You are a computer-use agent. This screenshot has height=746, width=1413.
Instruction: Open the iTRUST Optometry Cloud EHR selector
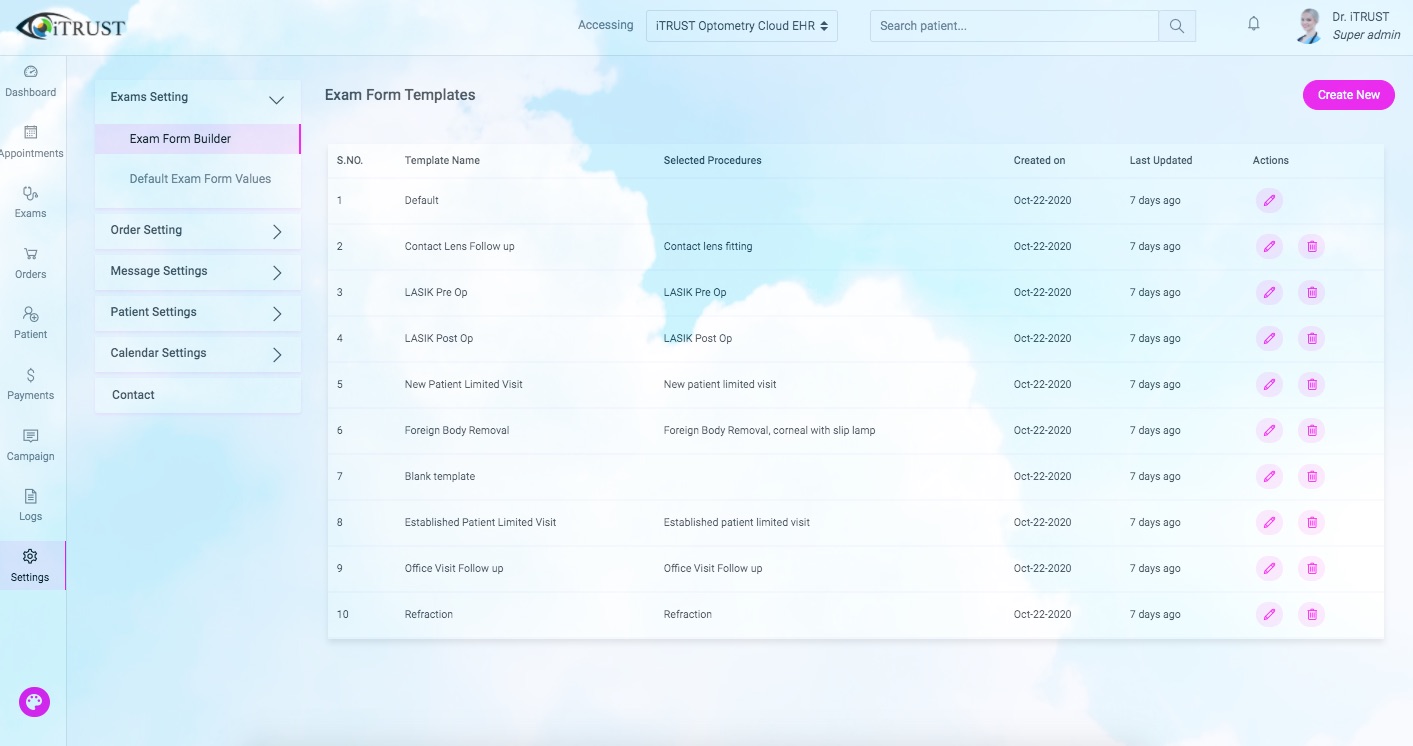pyautogui.click(x=741, y=25)
